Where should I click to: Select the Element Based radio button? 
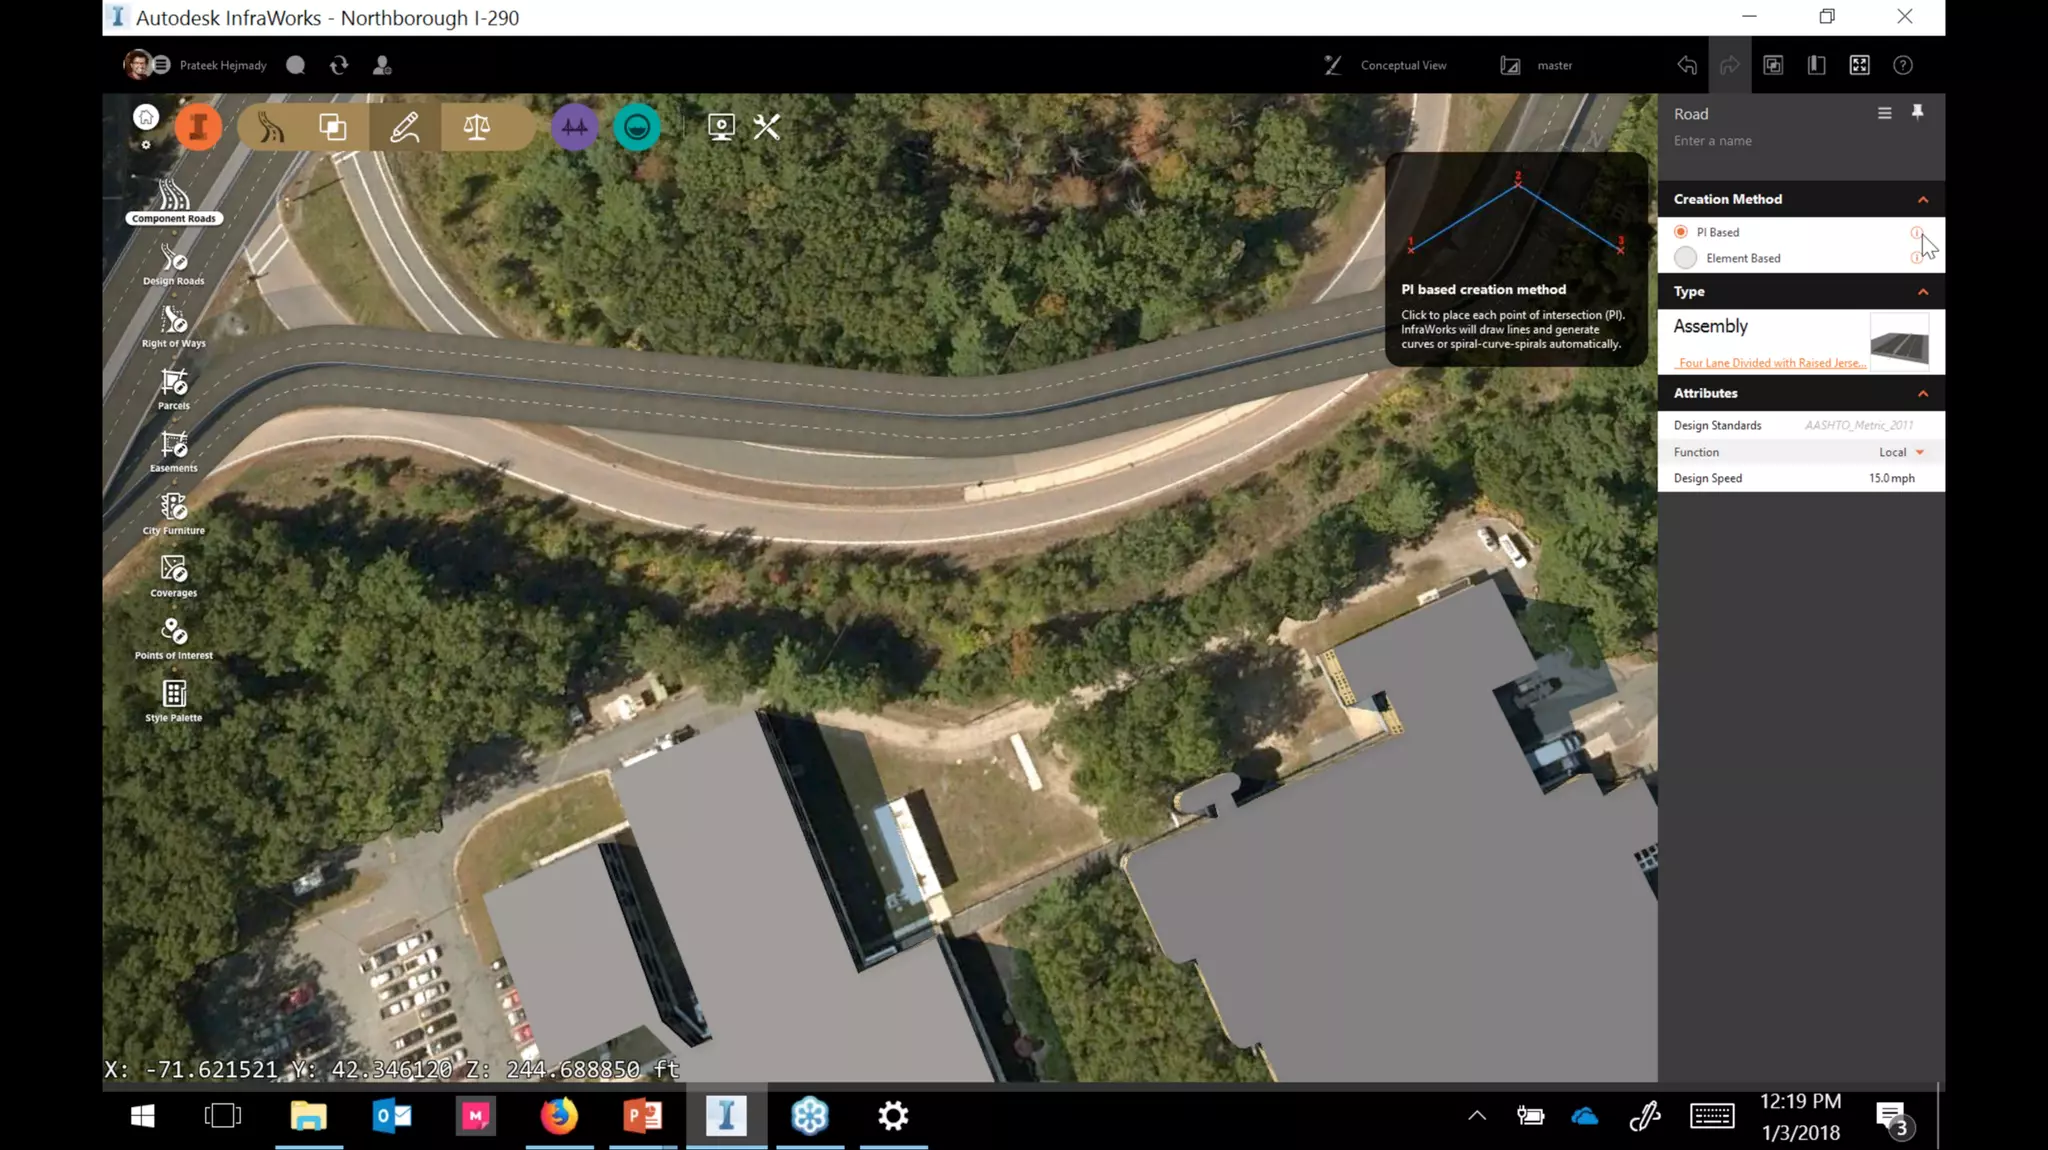point(1685,258)
